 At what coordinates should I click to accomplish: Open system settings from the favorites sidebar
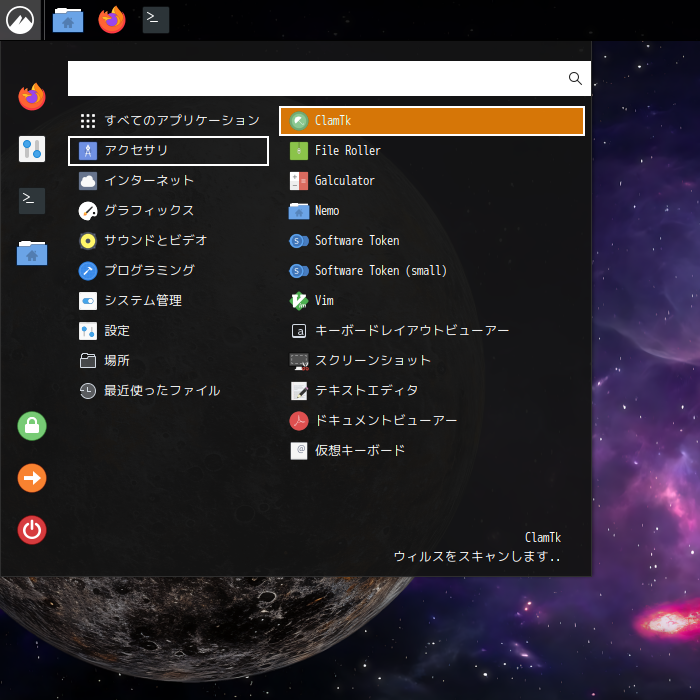click(x=32, y=149)
